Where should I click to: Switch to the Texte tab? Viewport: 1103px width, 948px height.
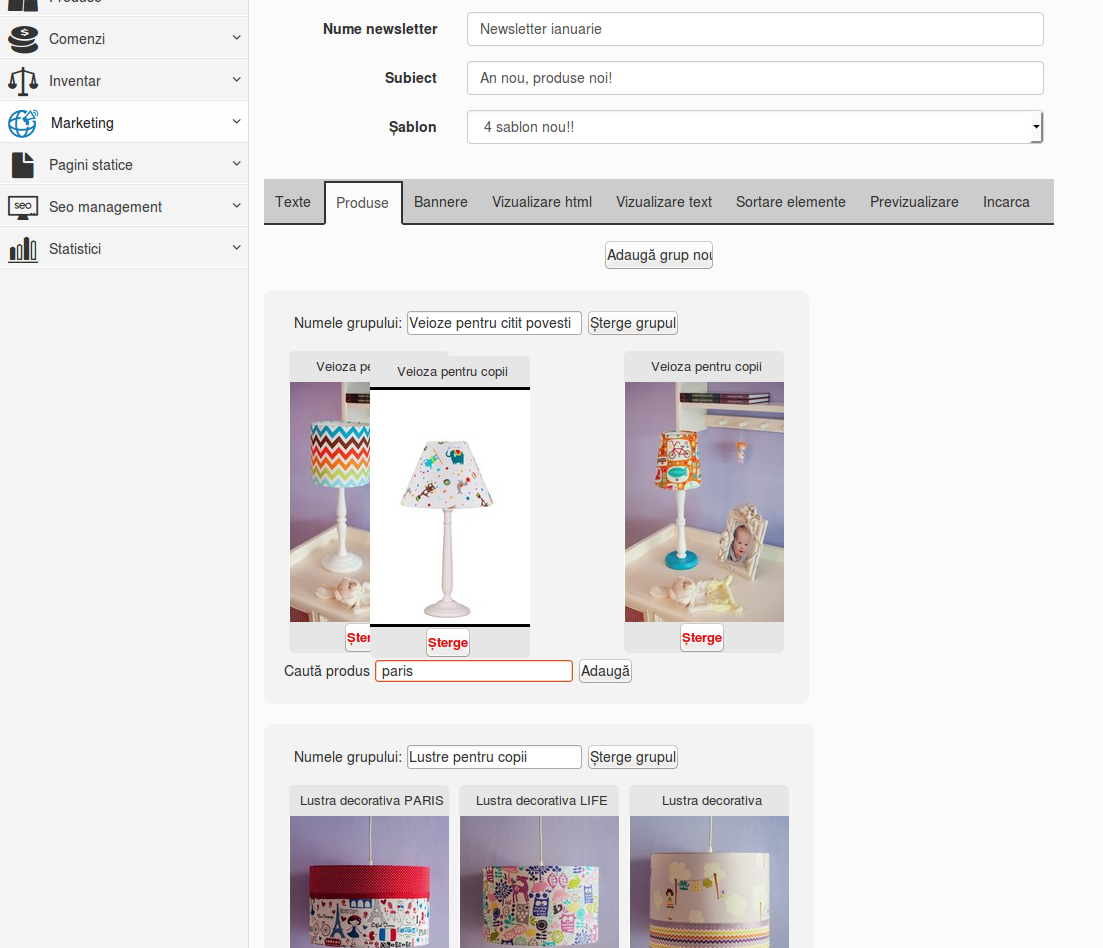(x=293, y=202)
